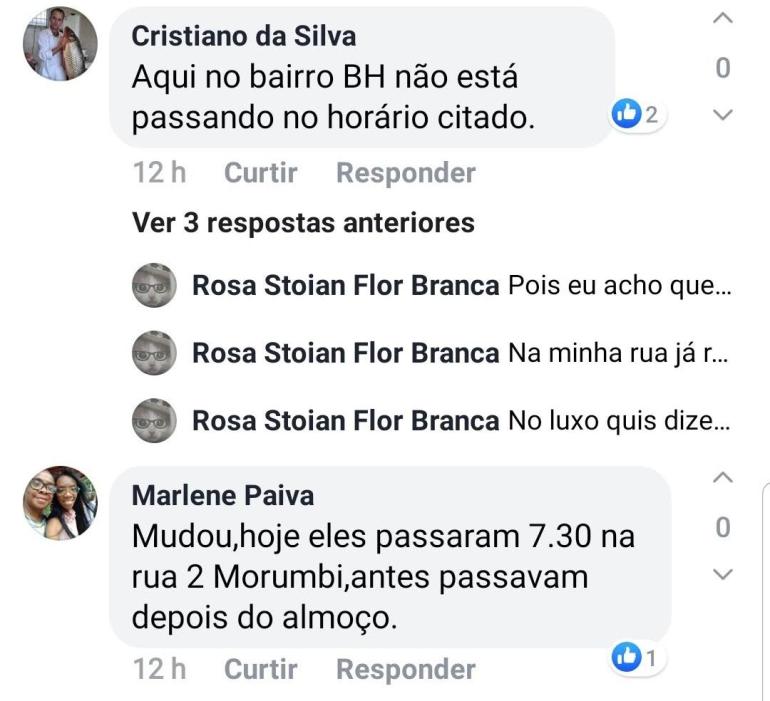Open Cristiano da Silva's profile name link

244,36
